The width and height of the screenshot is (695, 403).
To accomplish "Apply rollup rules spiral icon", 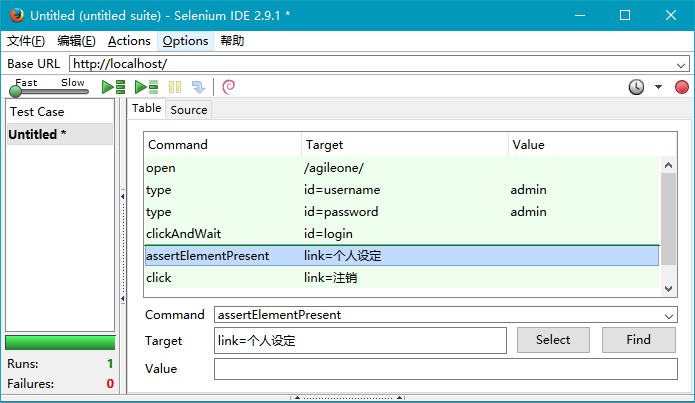I will [x=229, y=87].
